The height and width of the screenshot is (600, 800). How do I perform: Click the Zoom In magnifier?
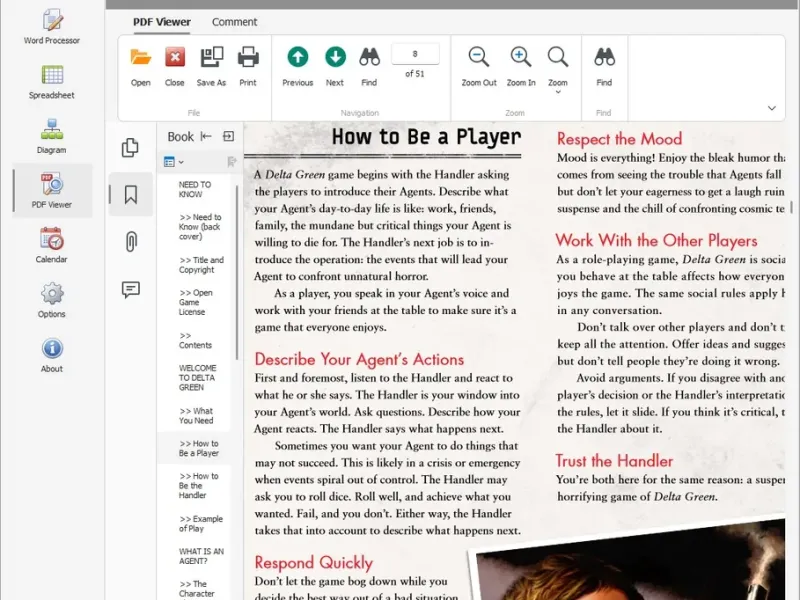521,64
